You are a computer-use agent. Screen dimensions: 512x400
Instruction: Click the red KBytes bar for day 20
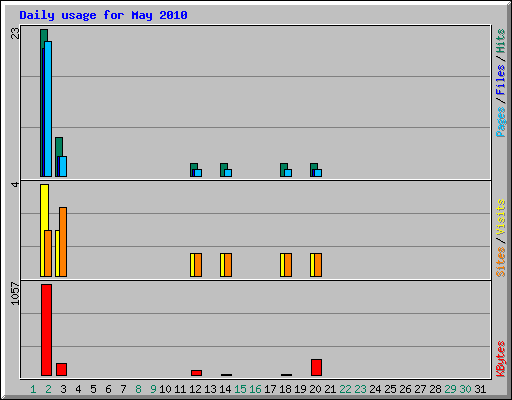[x=316, y=367]
